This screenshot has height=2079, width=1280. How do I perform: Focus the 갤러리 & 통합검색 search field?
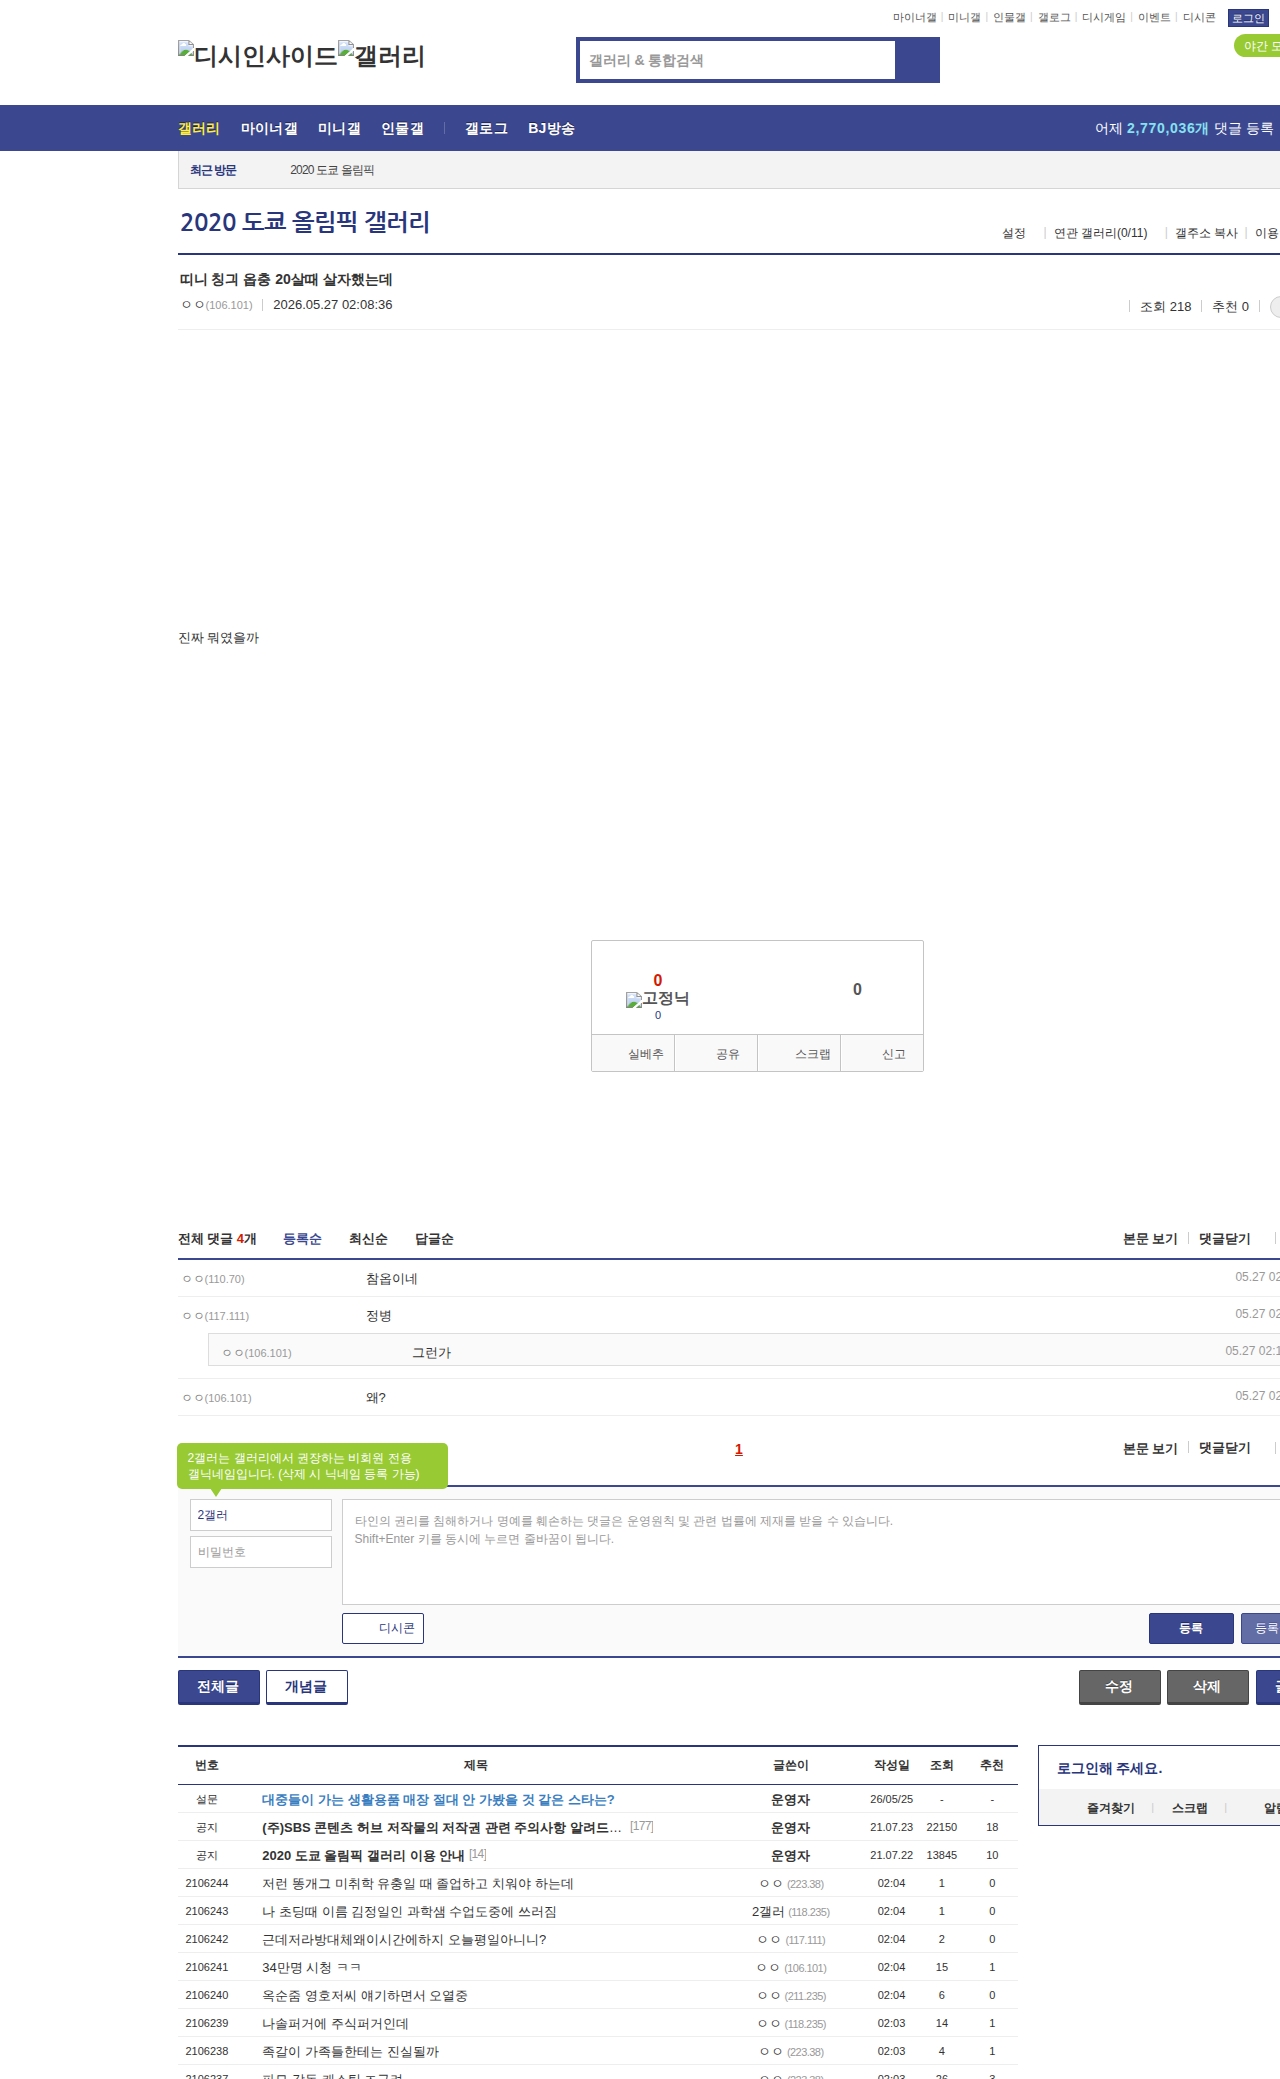point(737,60)
